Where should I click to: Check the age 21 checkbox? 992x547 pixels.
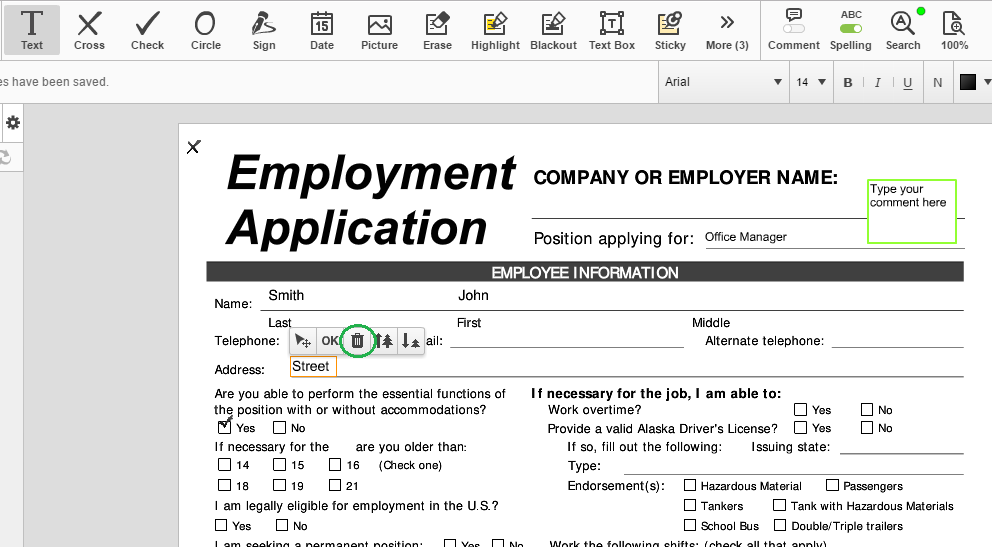click(335, 485)
